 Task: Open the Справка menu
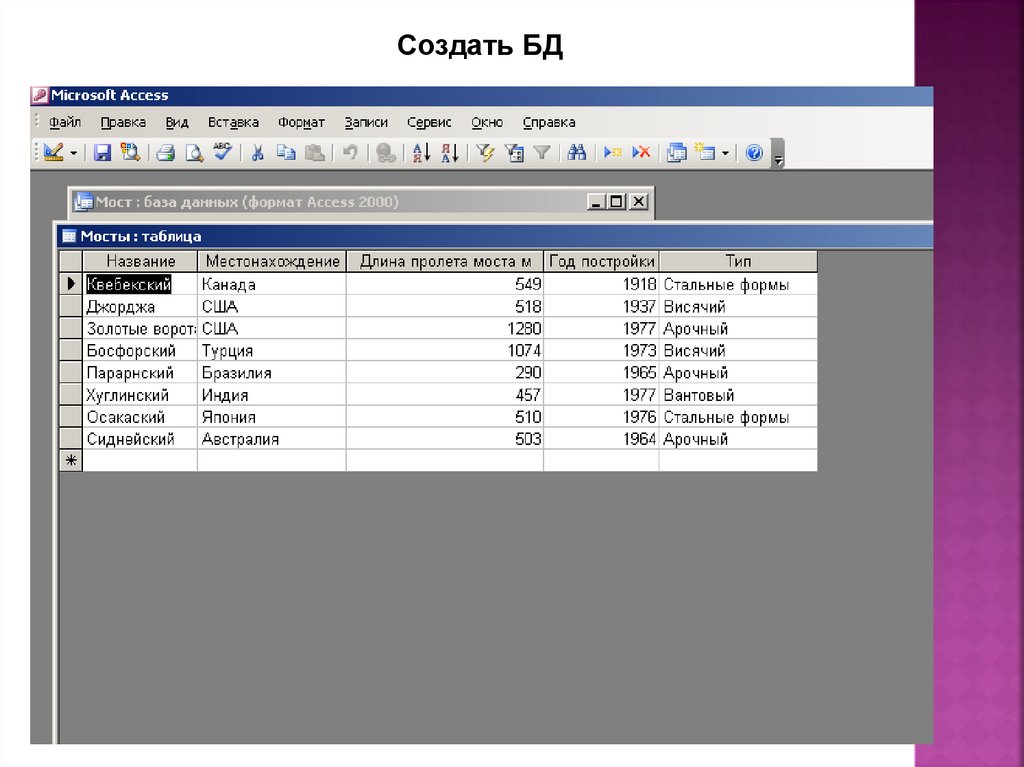pyautogui.click(x=549, y=122)
